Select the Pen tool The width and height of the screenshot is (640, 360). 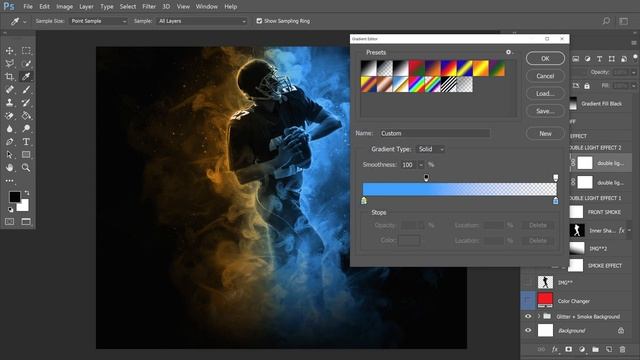click(x=9, y=142)
